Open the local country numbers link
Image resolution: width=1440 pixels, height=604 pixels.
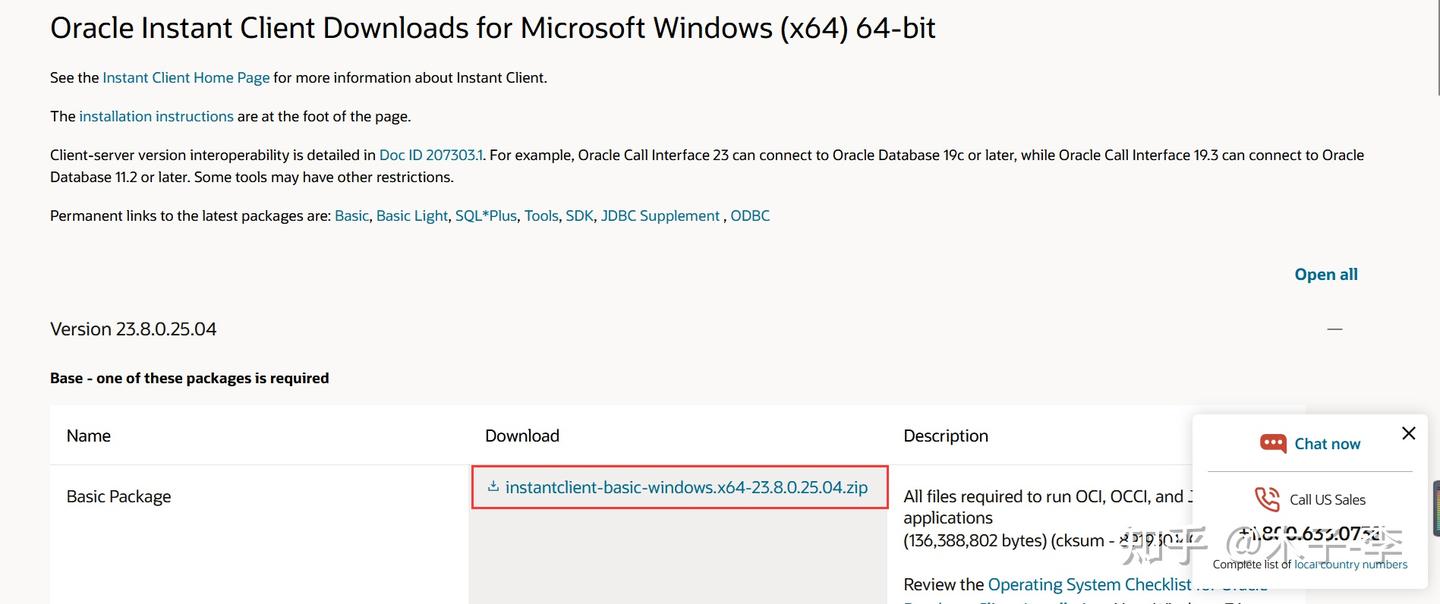(1350, 564)
